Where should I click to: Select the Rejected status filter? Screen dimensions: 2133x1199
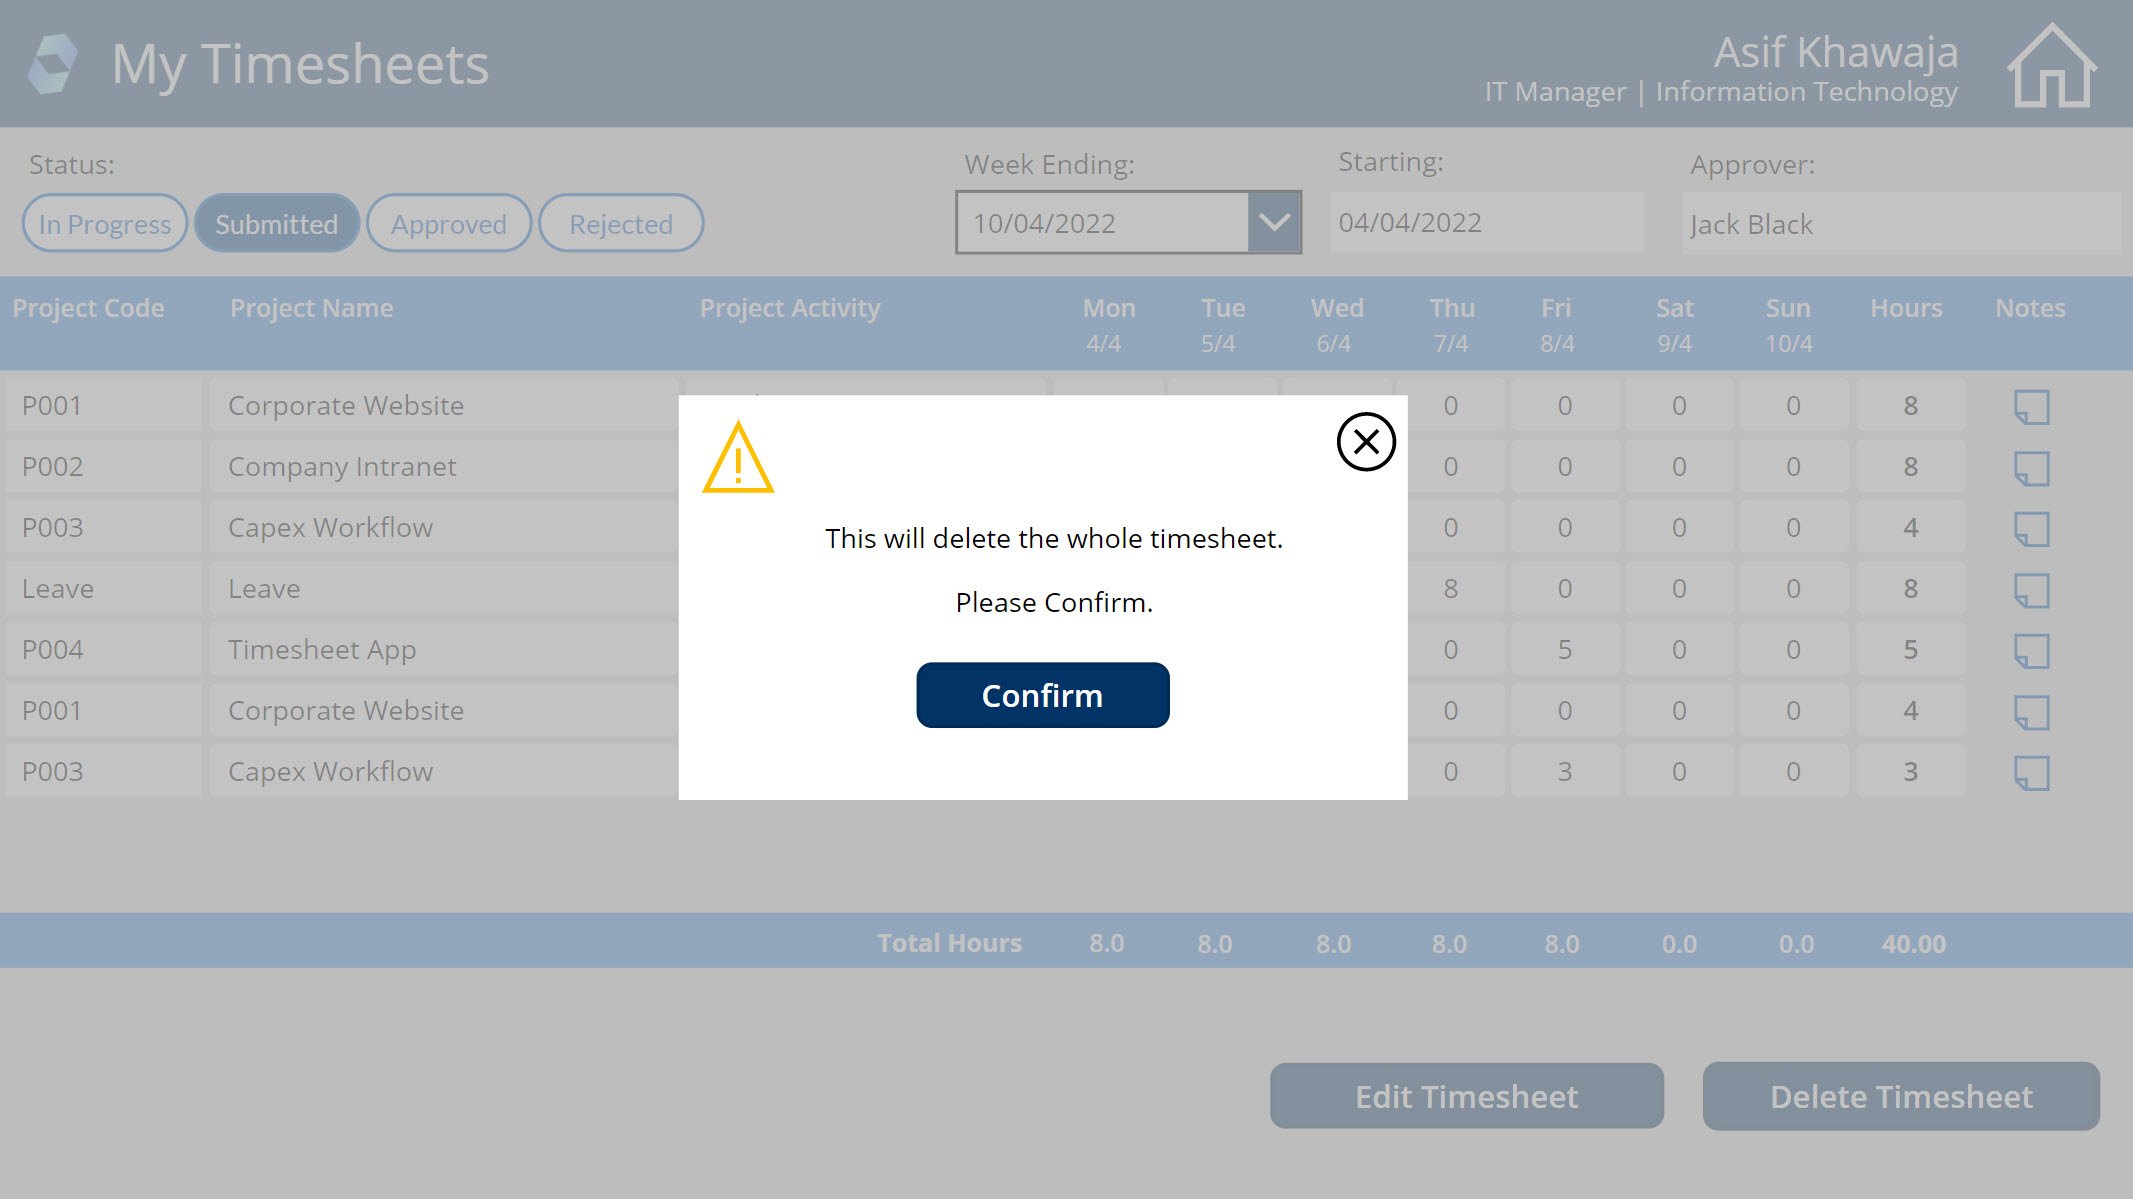(621, 224)
